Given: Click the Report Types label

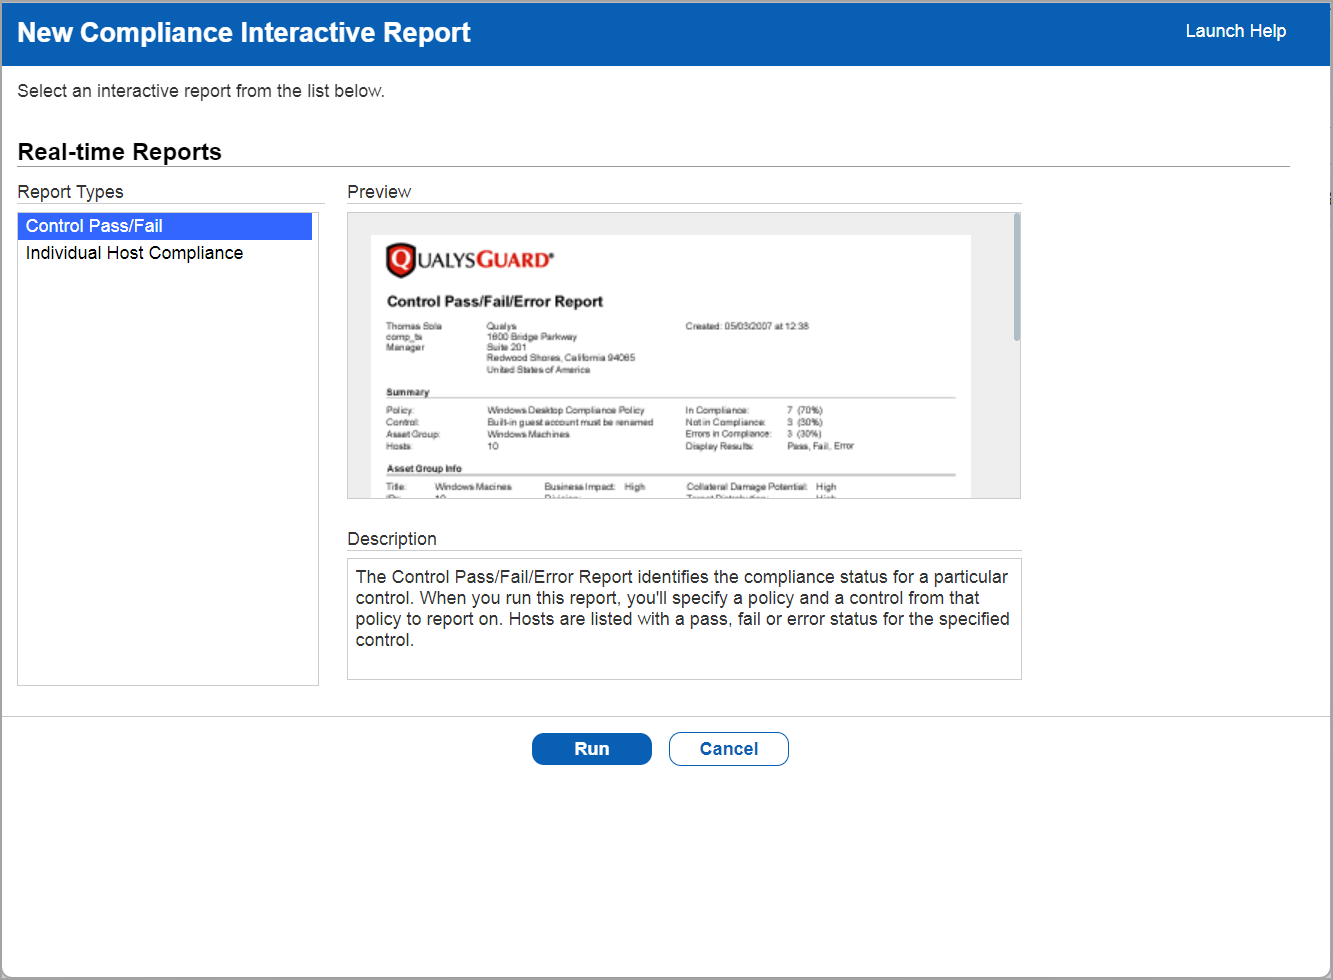Looking at the screenshot, I should [70, 192].
